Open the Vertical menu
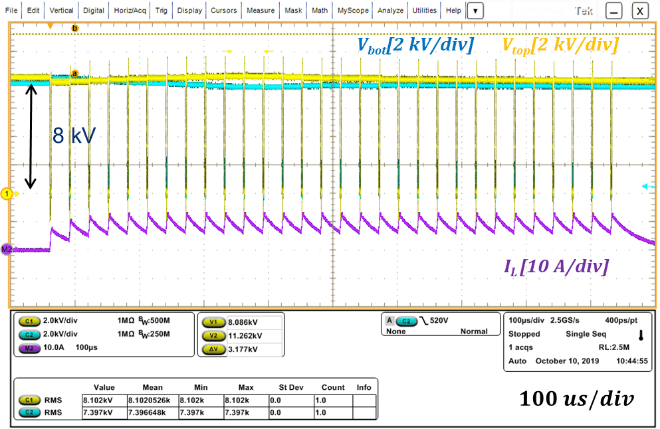The width and height of the screenshot is (660, 429). point(59,9)
